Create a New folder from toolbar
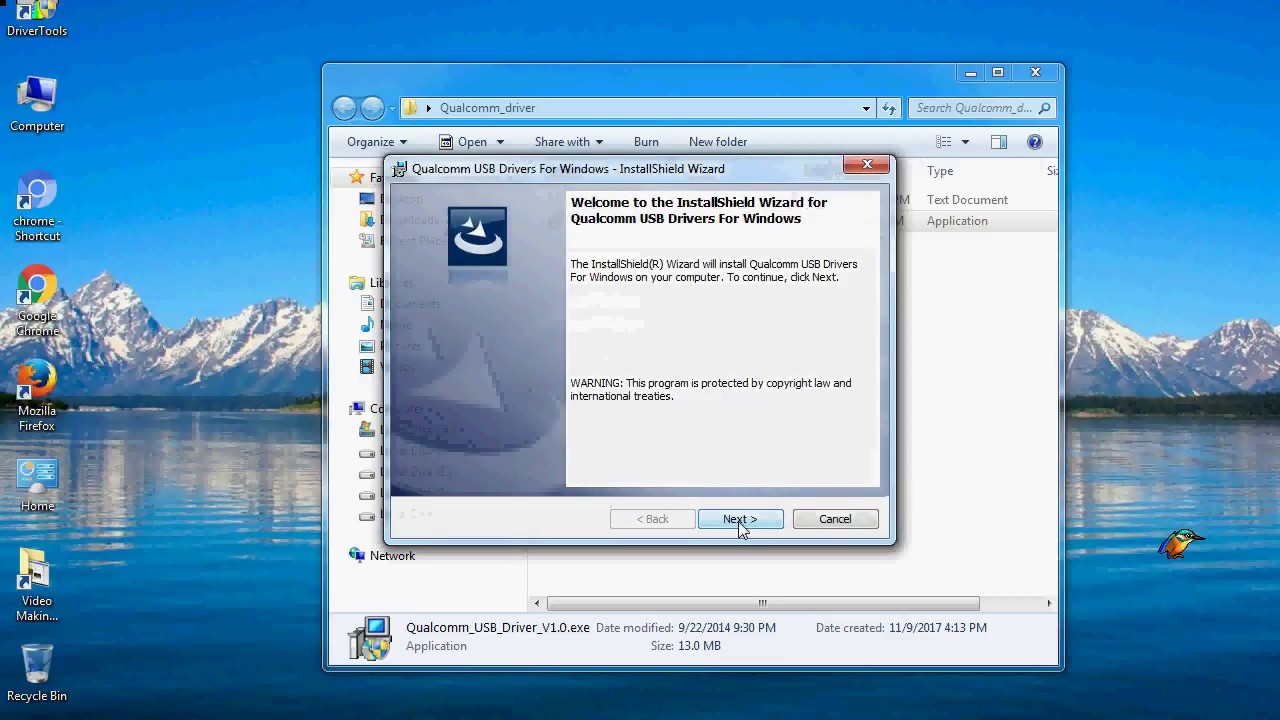Screen dimensions: 1280x720 (x=718, y=142)
